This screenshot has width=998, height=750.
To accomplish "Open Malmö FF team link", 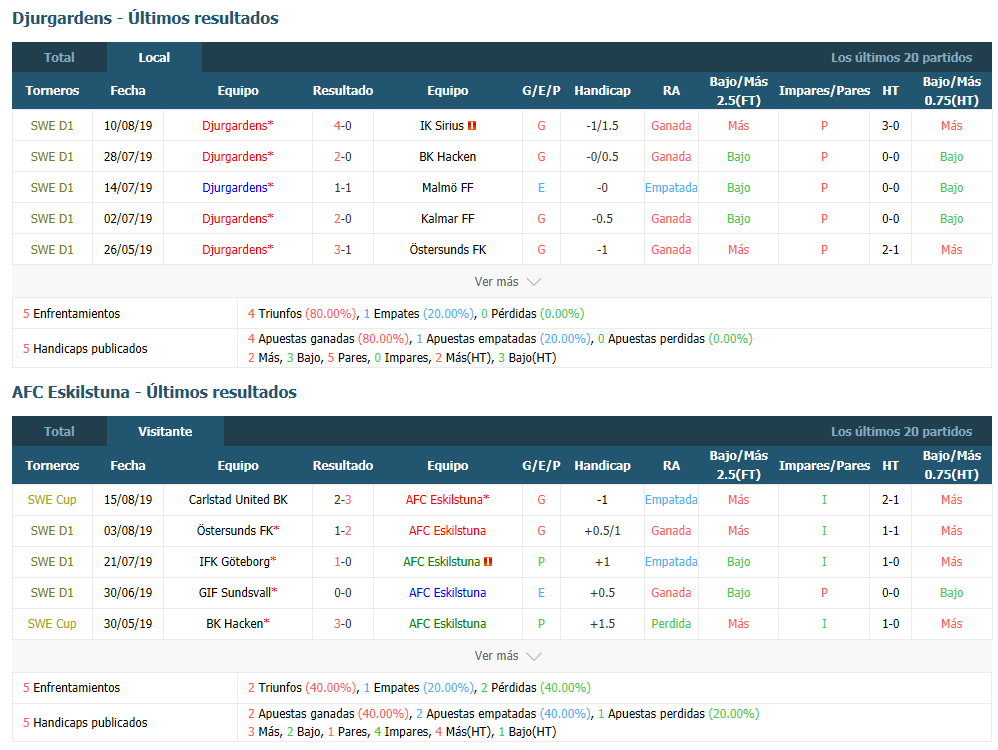I will pyautogui.click(x=447, y=188).
